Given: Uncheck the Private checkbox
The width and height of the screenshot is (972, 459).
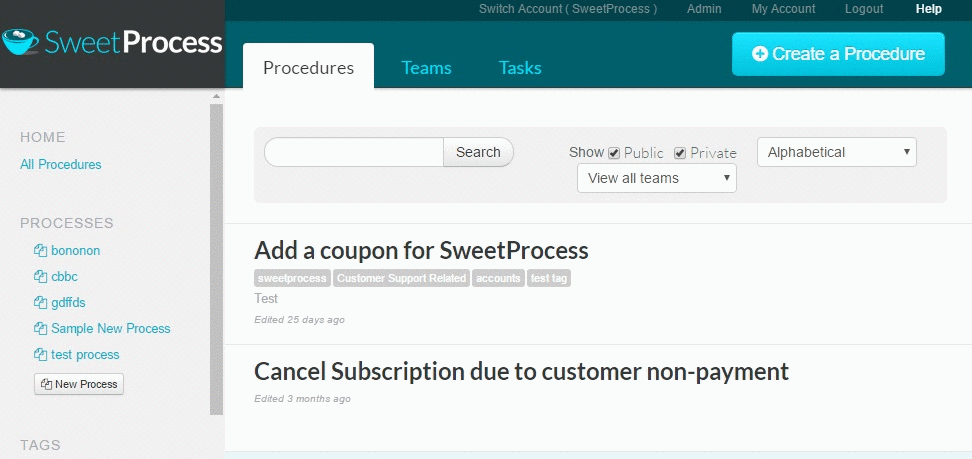Looking at the screenshot, I should 680,153.
